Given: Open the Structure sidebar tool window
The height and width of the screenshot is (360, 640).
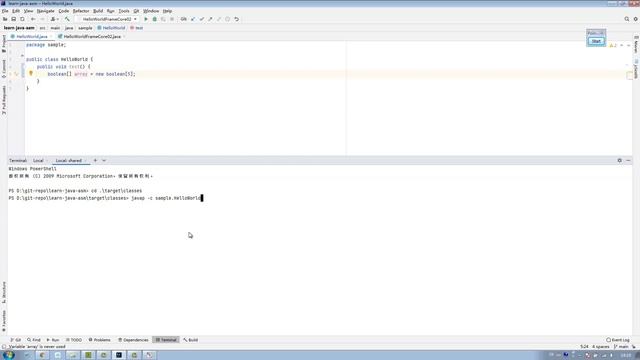Looking at the screenshot, I should 4,292.
